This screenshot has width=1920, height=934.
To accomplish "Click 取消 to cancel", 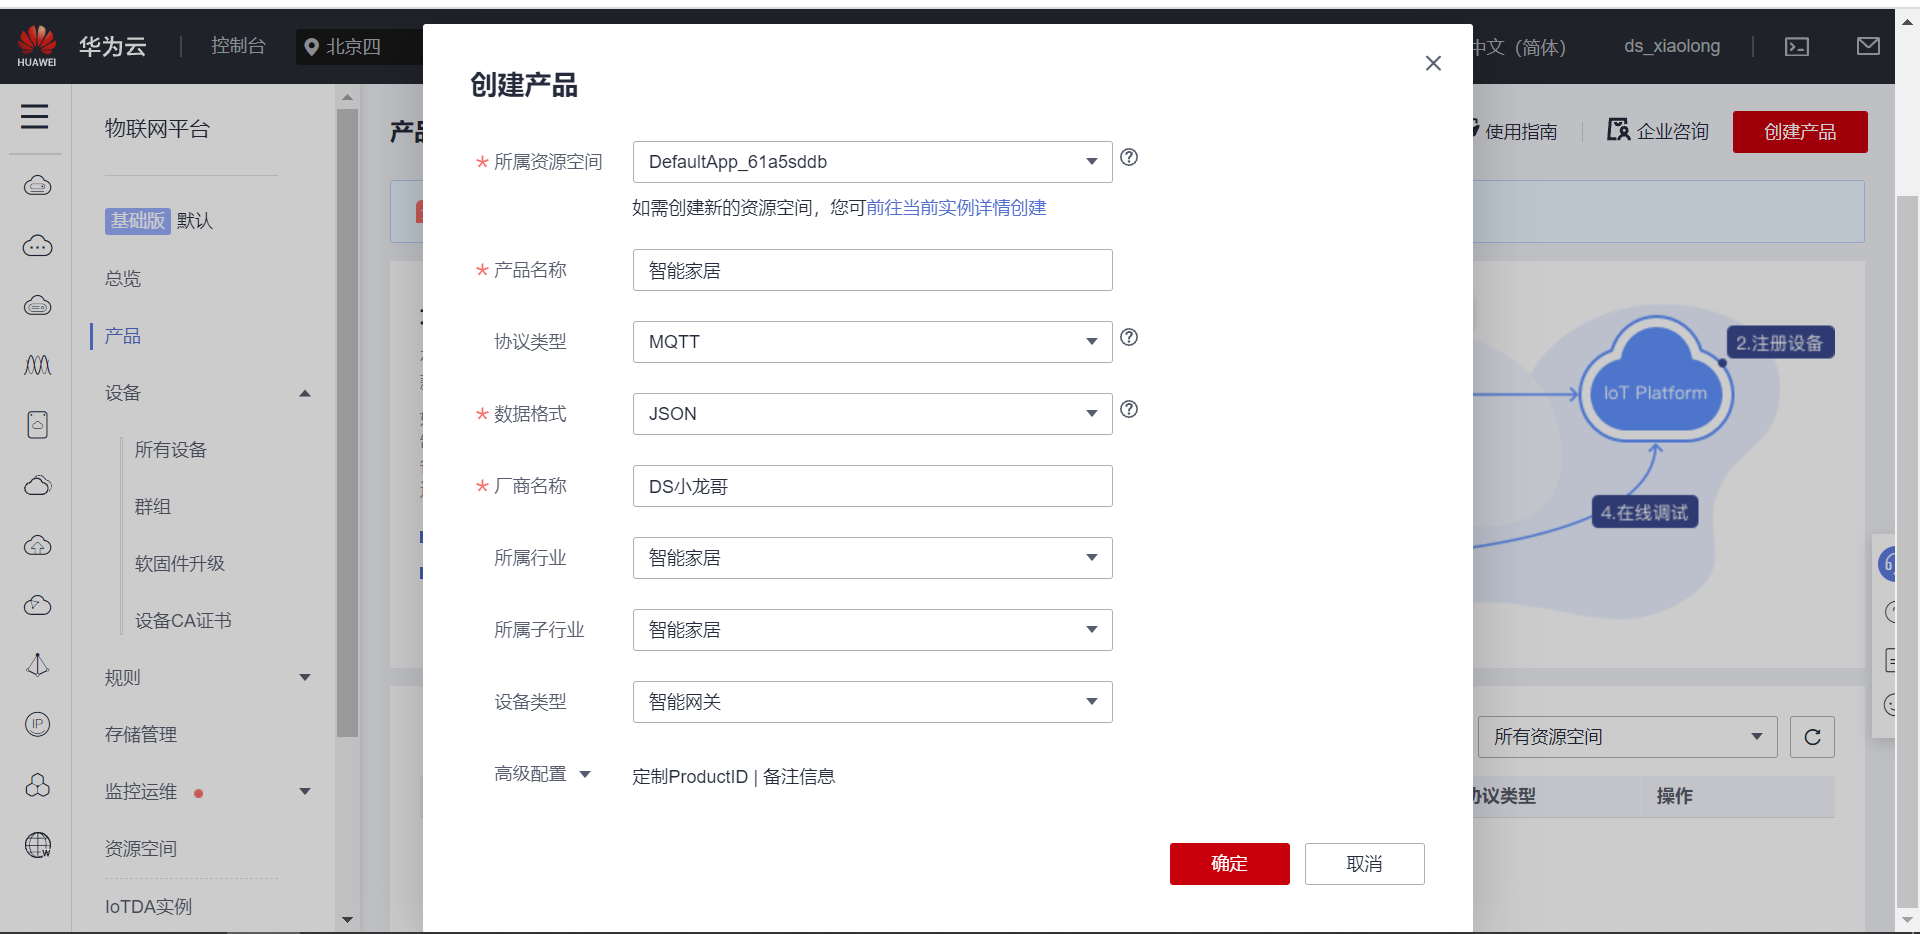I will [1364, 864].
